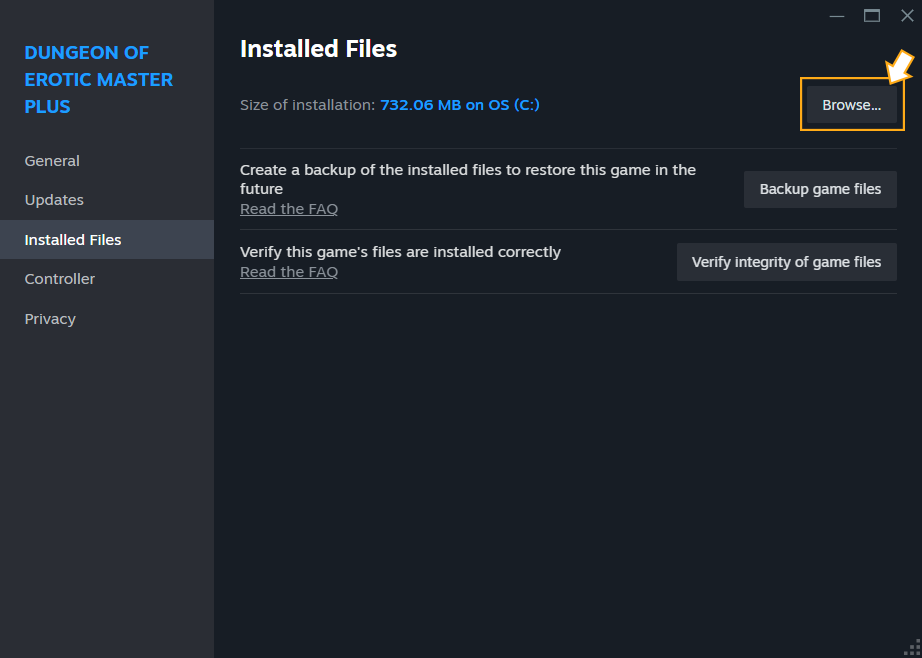Go to the Controller tab
The image size is (922, 658).
(x=60, y=279)
